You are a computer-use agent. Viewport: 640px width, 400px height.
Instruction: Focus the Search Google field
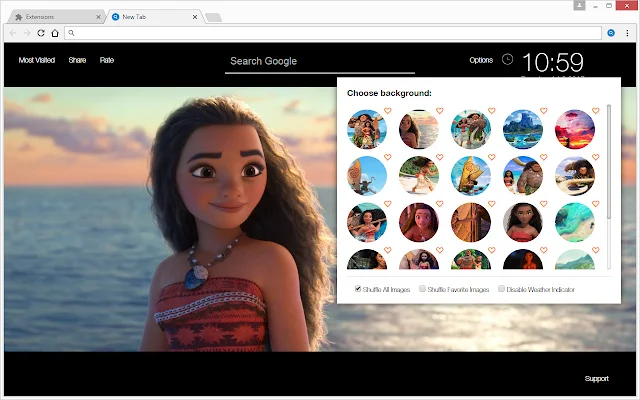(320, 61)
